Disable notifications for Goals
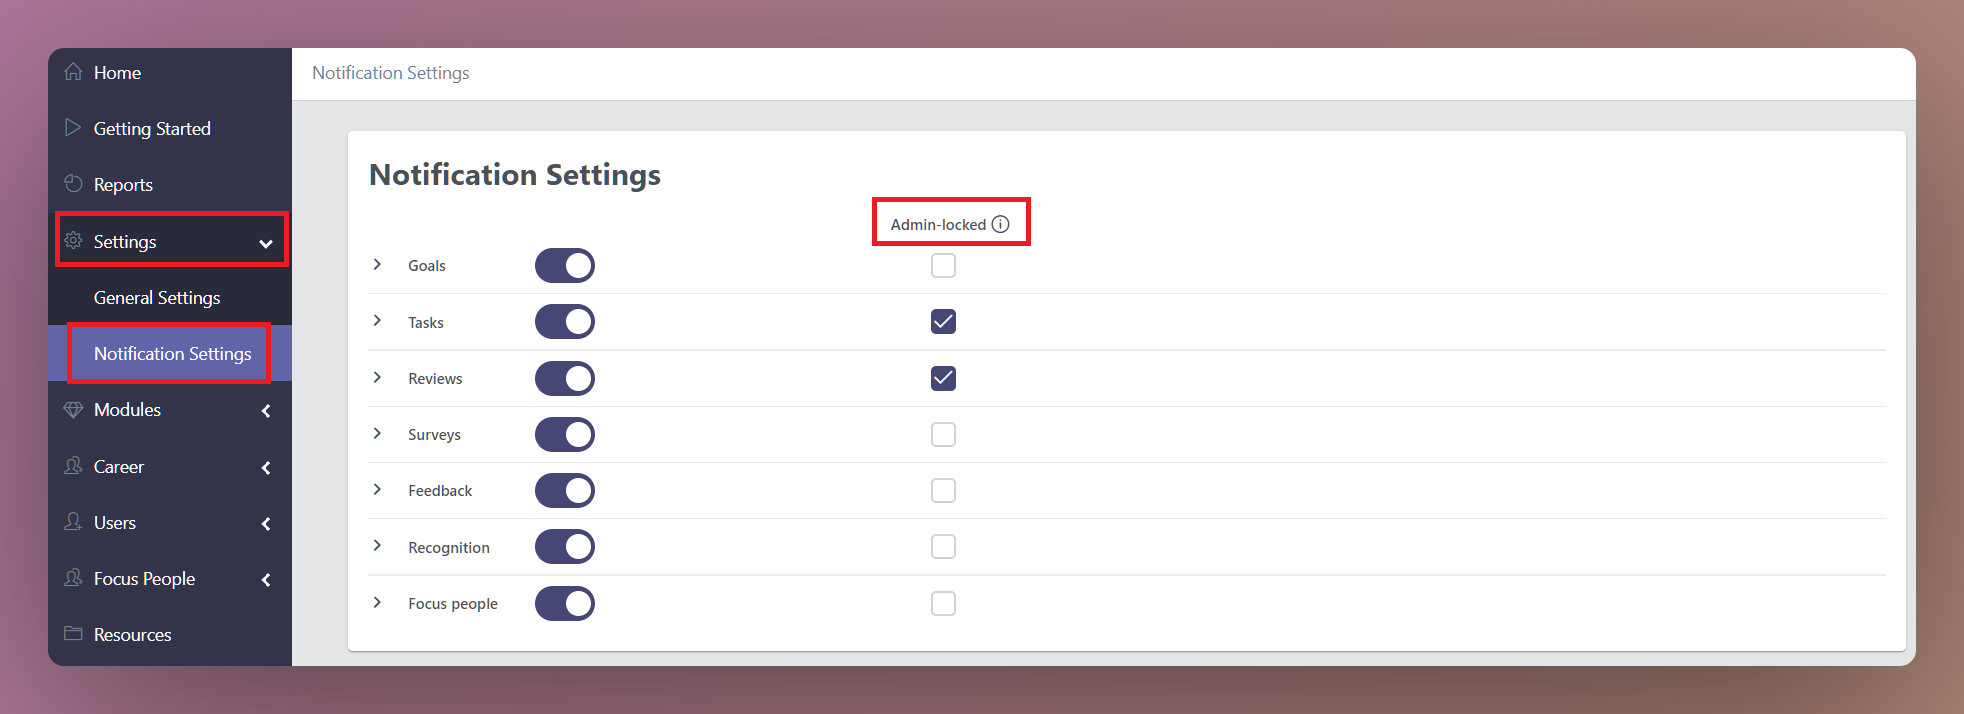The height and width of the screenshot is (714, 1964). click(x=564, y=265)
